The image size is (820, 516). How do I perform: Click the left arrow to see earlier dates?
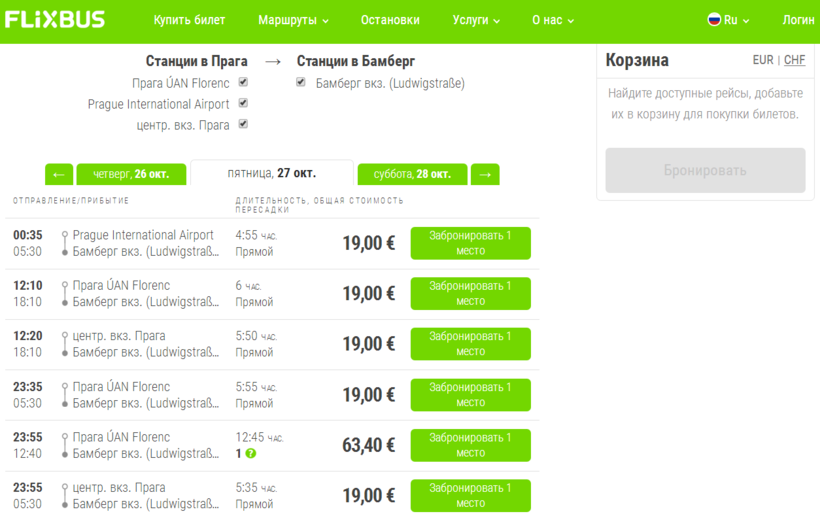coord(59,174)
